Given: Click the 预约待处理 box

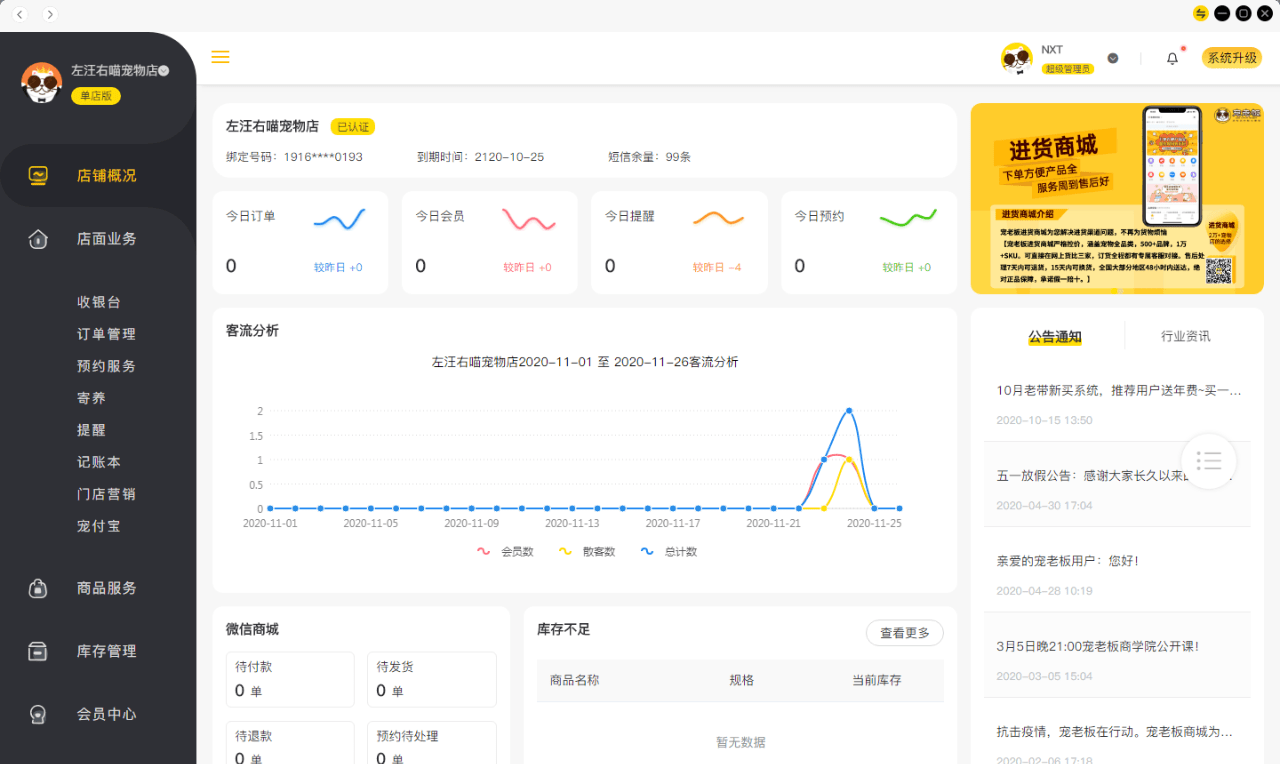Looking at the screenshot, I should (432, 742).
